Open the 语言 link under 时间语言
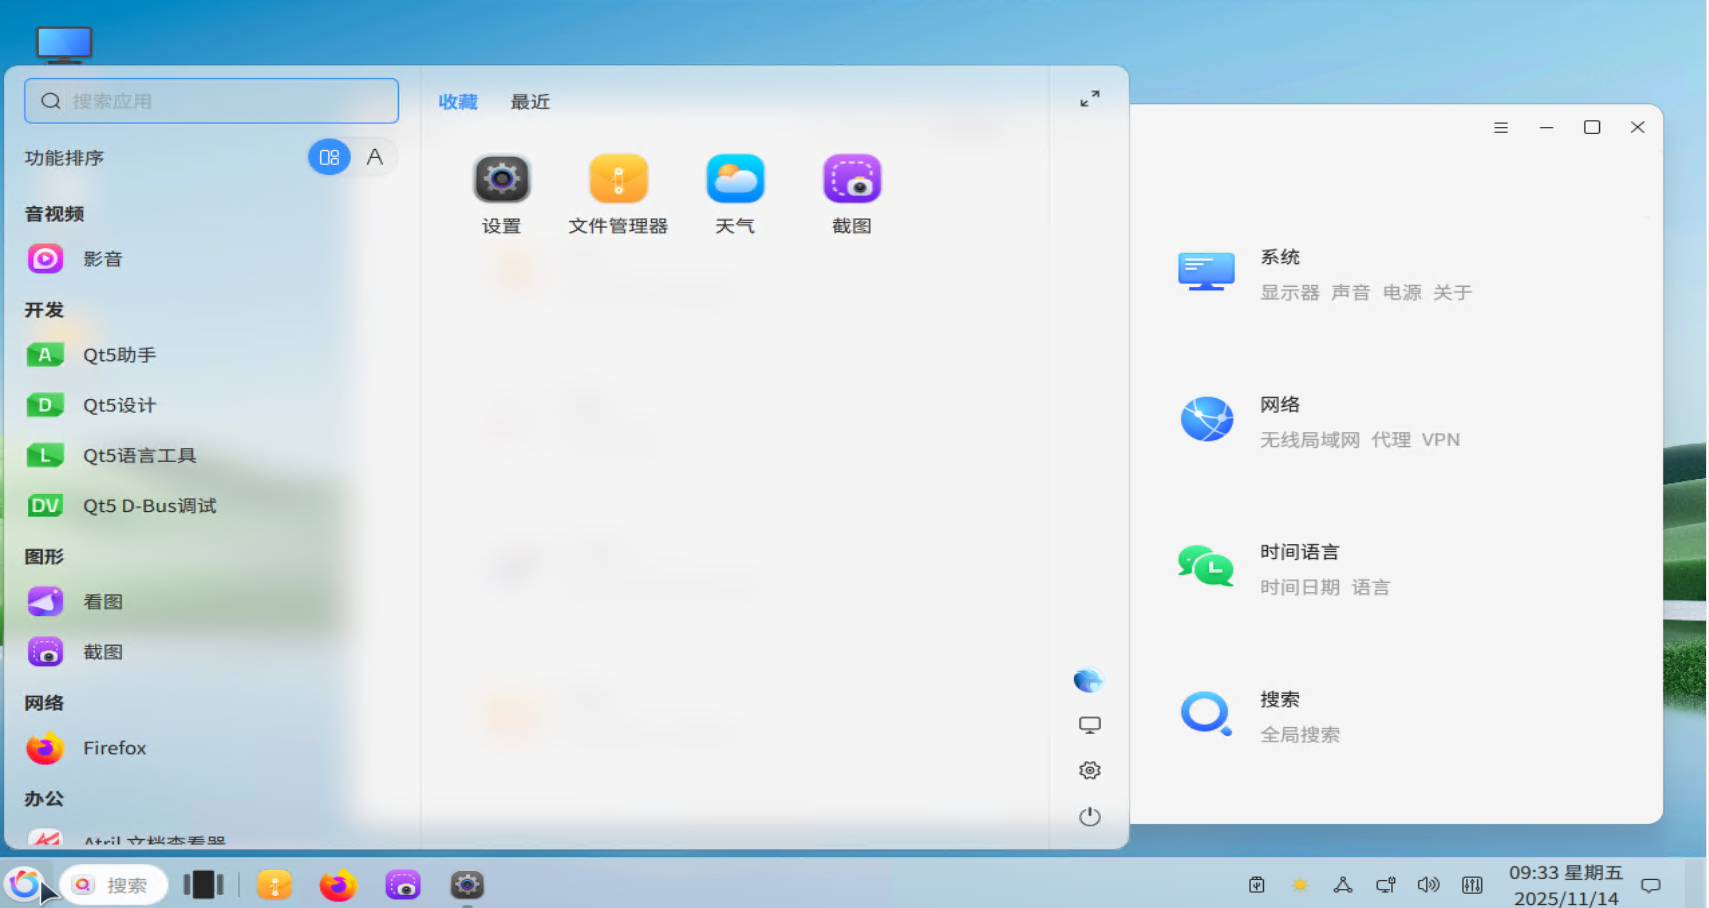Image resolution: width=1709 pixels, height=908 pixels. 1371,587
